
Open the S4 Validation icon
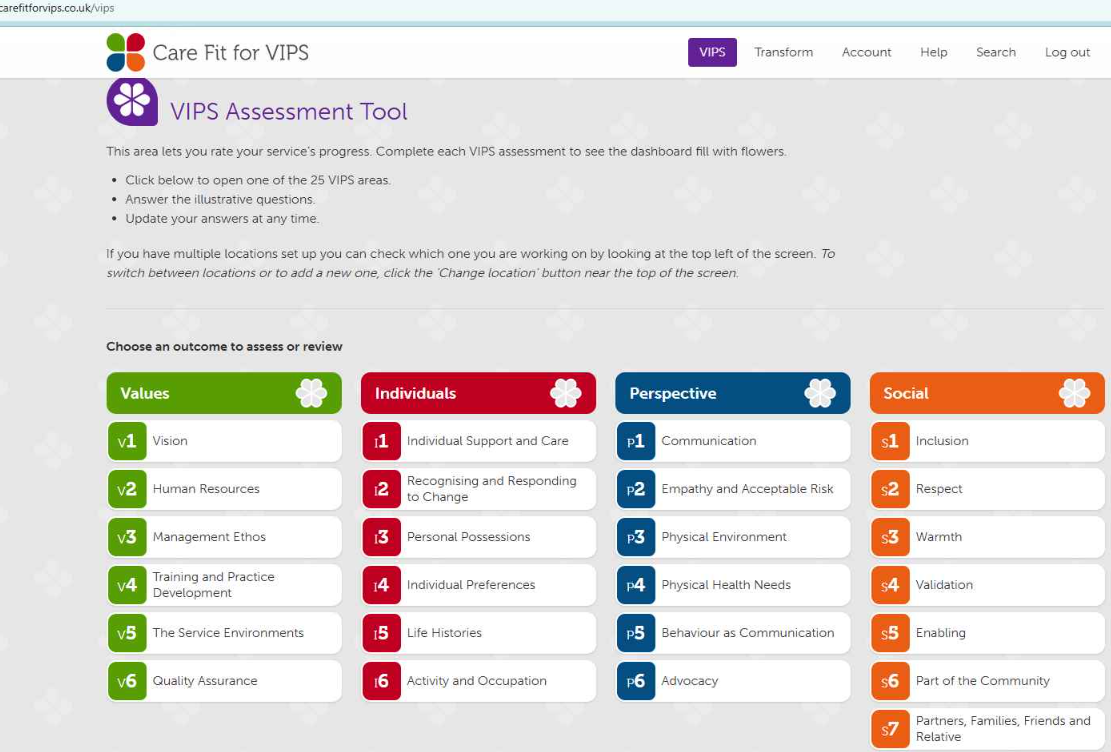click(891, 585)
